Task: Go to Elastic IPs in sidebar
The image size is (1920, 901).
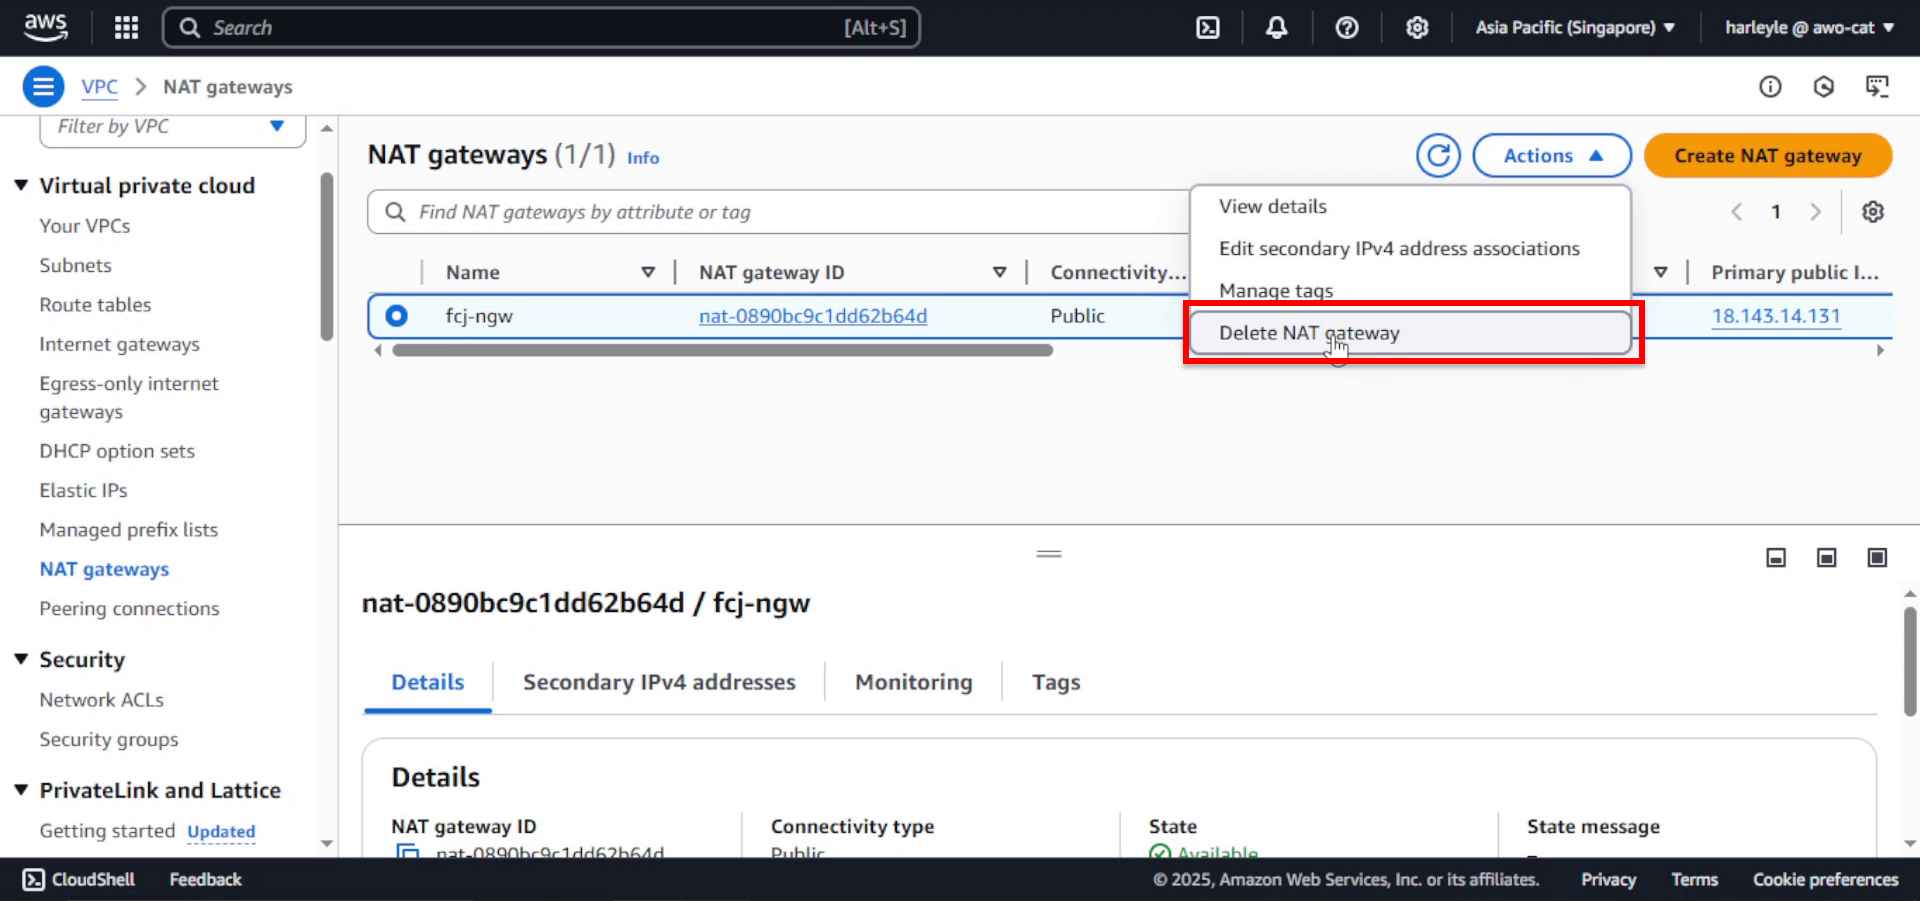Action: pos(83,491)
